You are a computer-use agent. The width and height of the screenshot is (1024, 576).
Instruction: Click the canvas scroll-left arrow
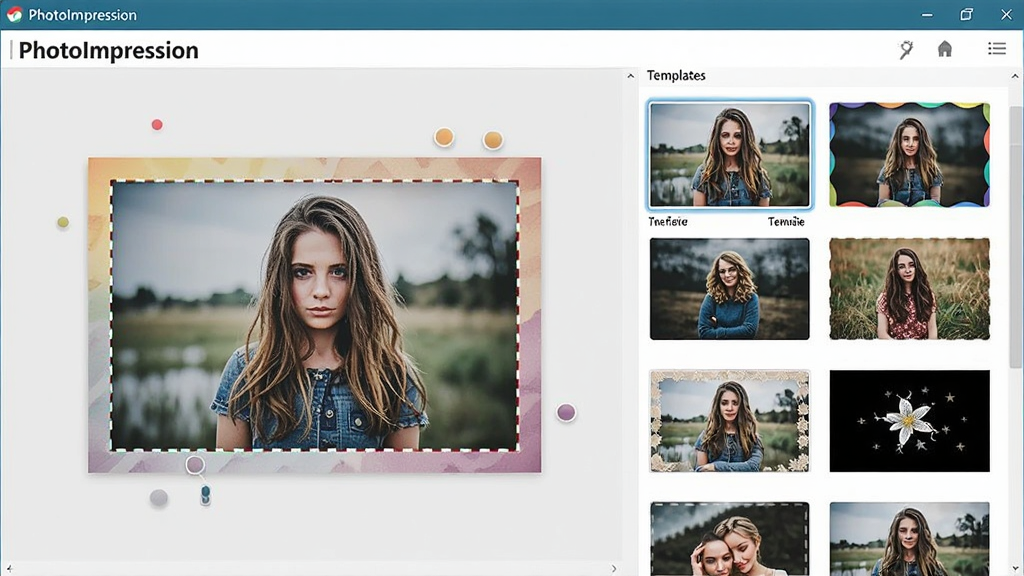(x=9, y=569)
